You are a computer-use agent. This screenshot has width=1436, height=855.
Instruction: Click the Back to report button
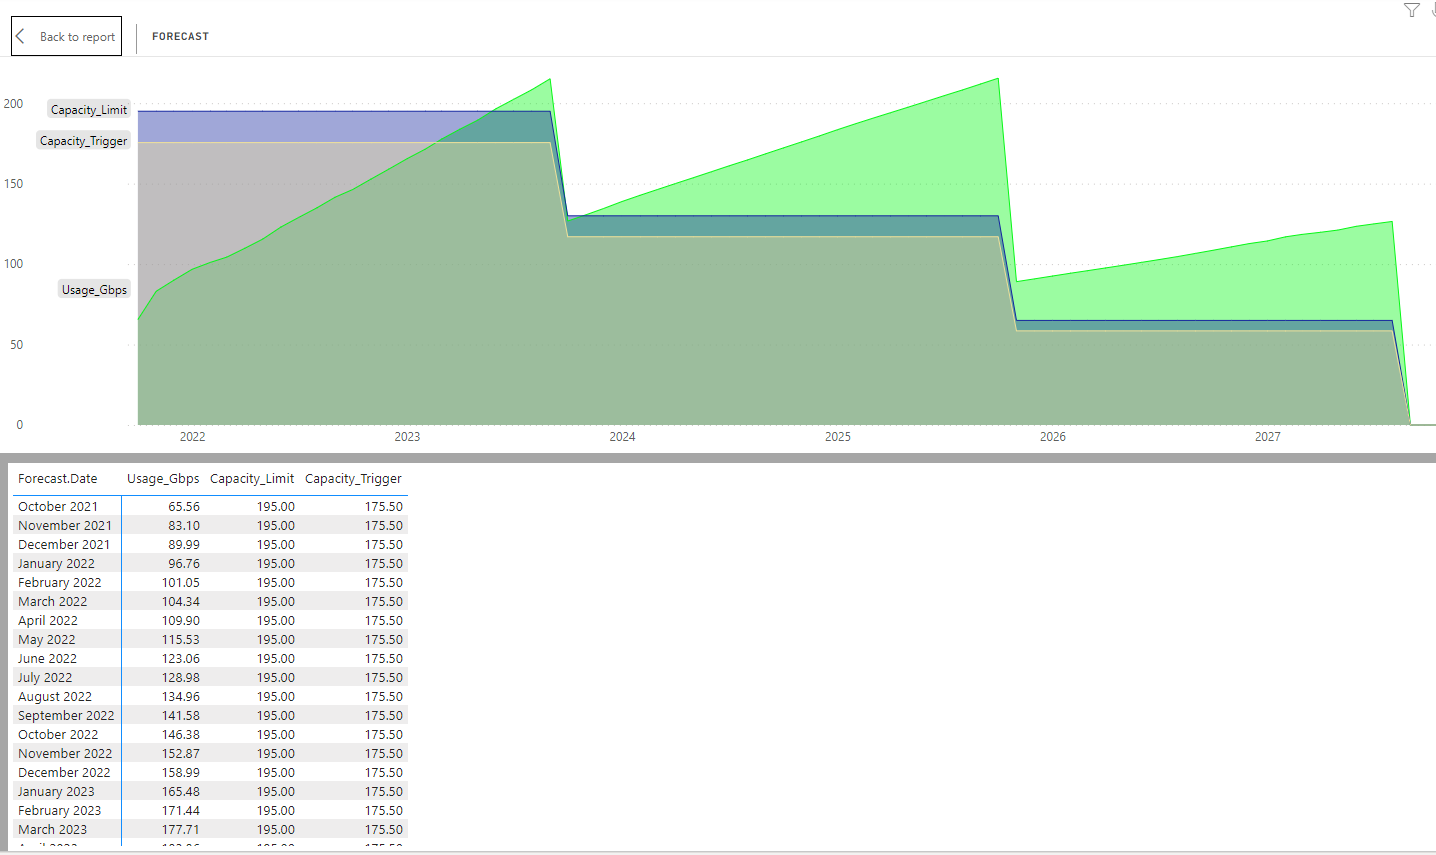66,36
